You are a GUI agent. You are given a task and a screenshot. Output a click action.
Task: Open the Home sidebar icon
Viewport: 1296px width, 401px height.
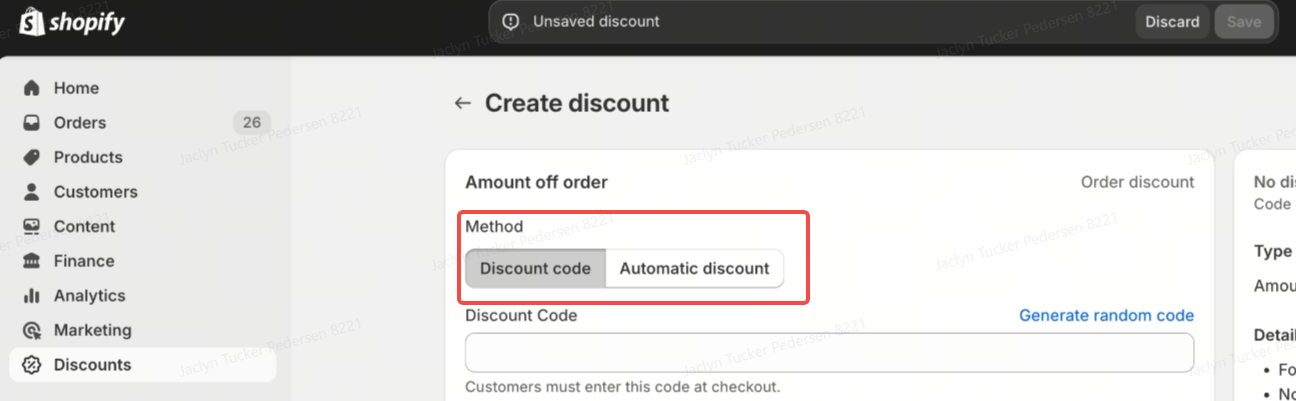32,88
